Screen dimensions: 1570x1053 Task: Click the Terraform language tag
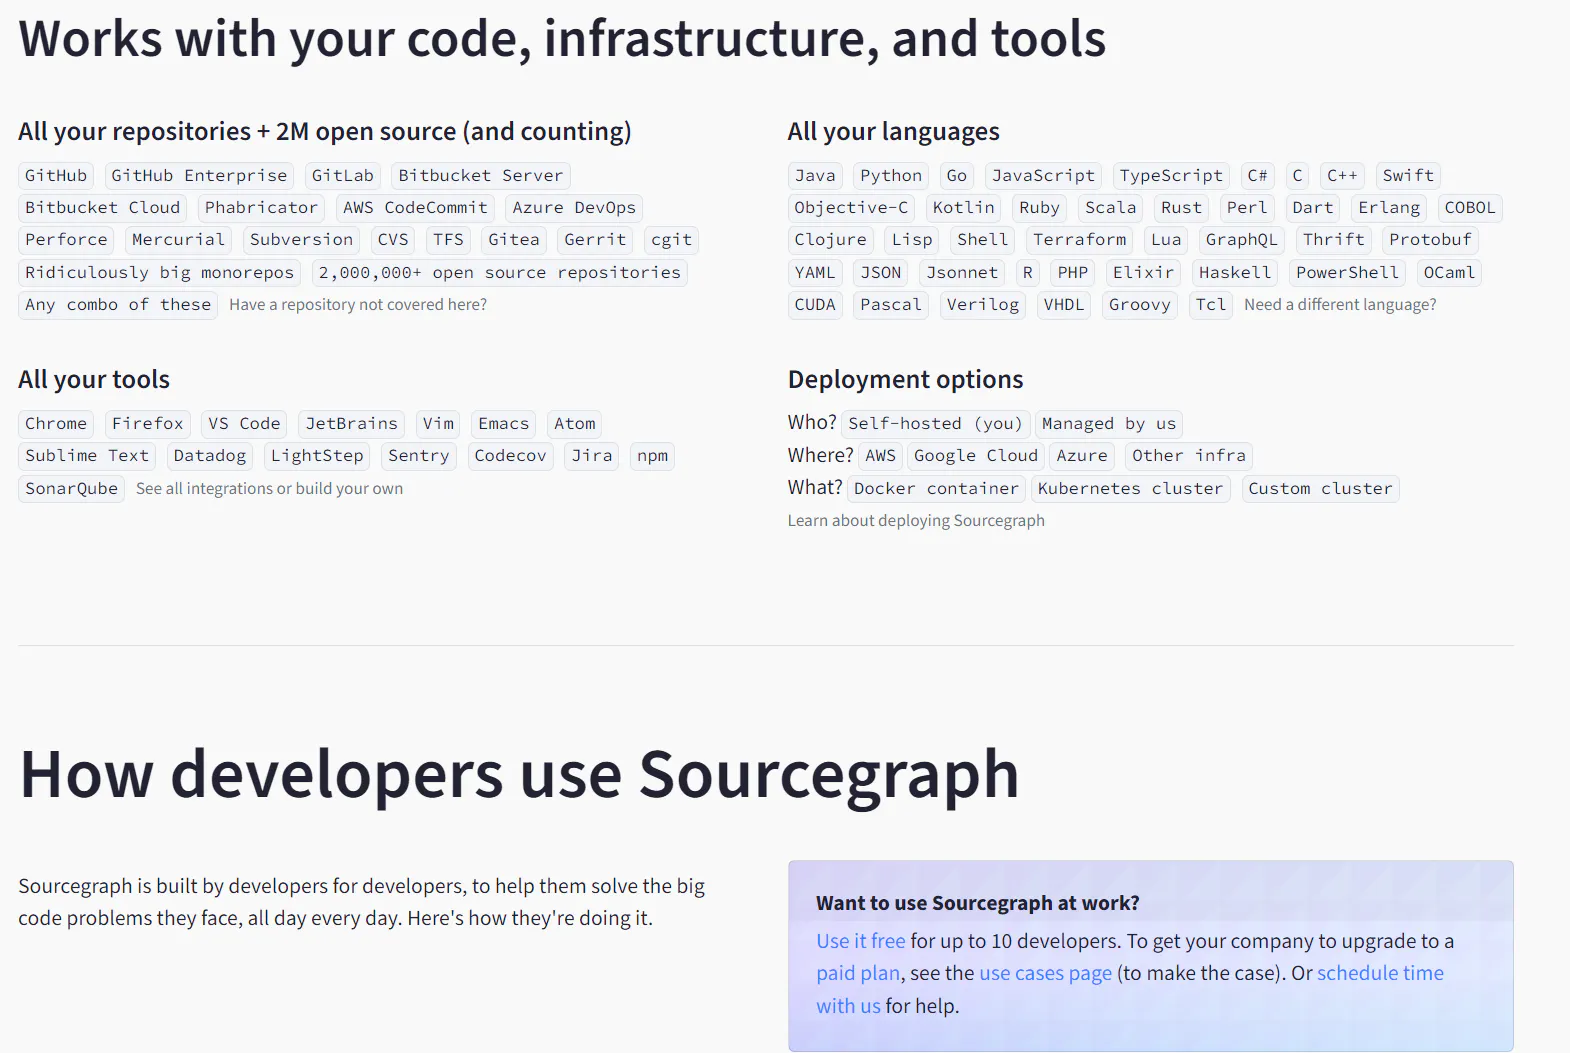point(1080,239)
